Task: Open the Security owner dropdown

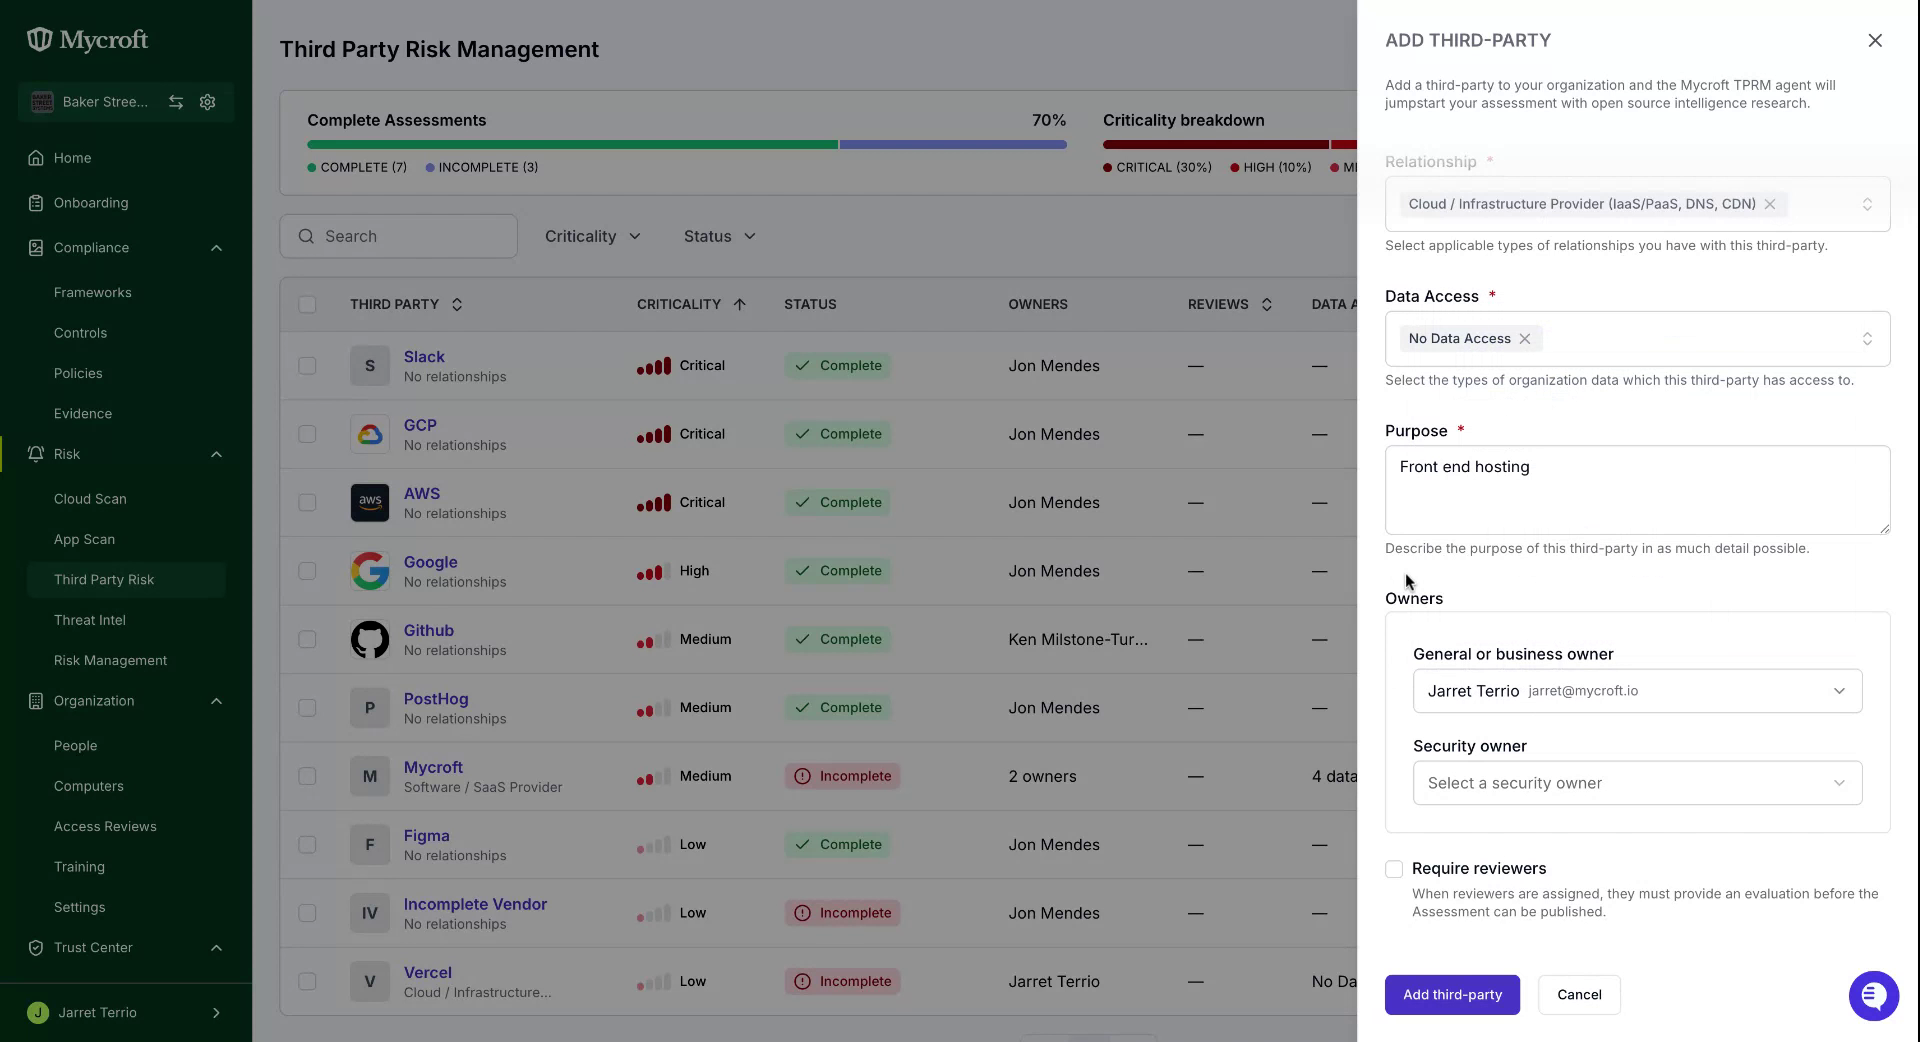Action: (1637, 783)
